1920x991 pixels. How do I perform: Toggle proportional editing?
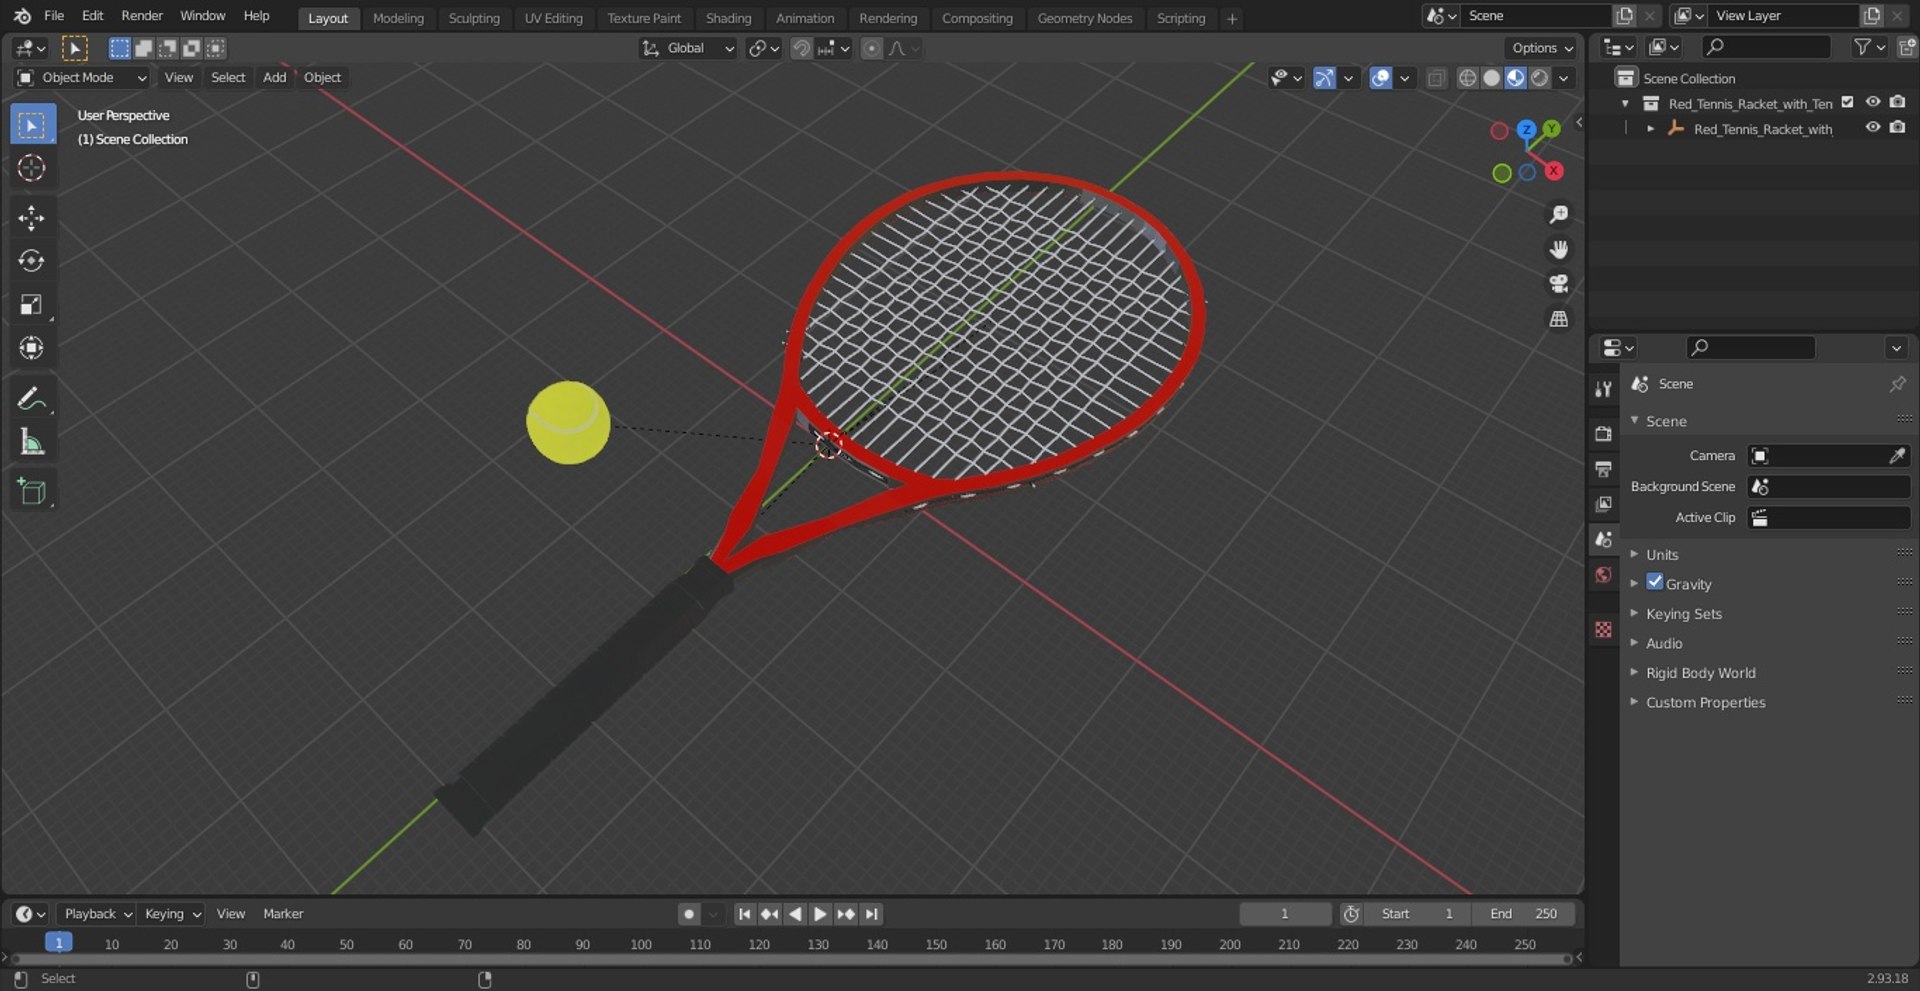pos(872,48)
